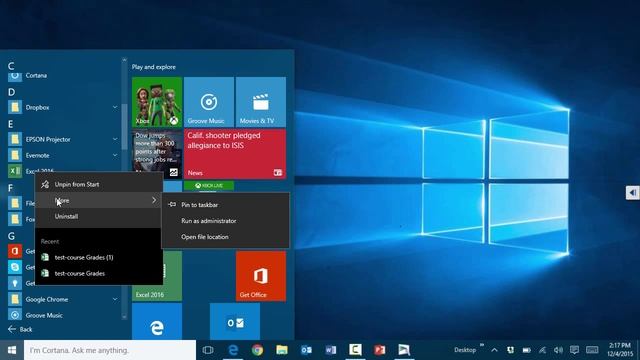The image size is (640, 360).
Task: Click the EPSON Projector folder entry
Action: click(63, 139)
